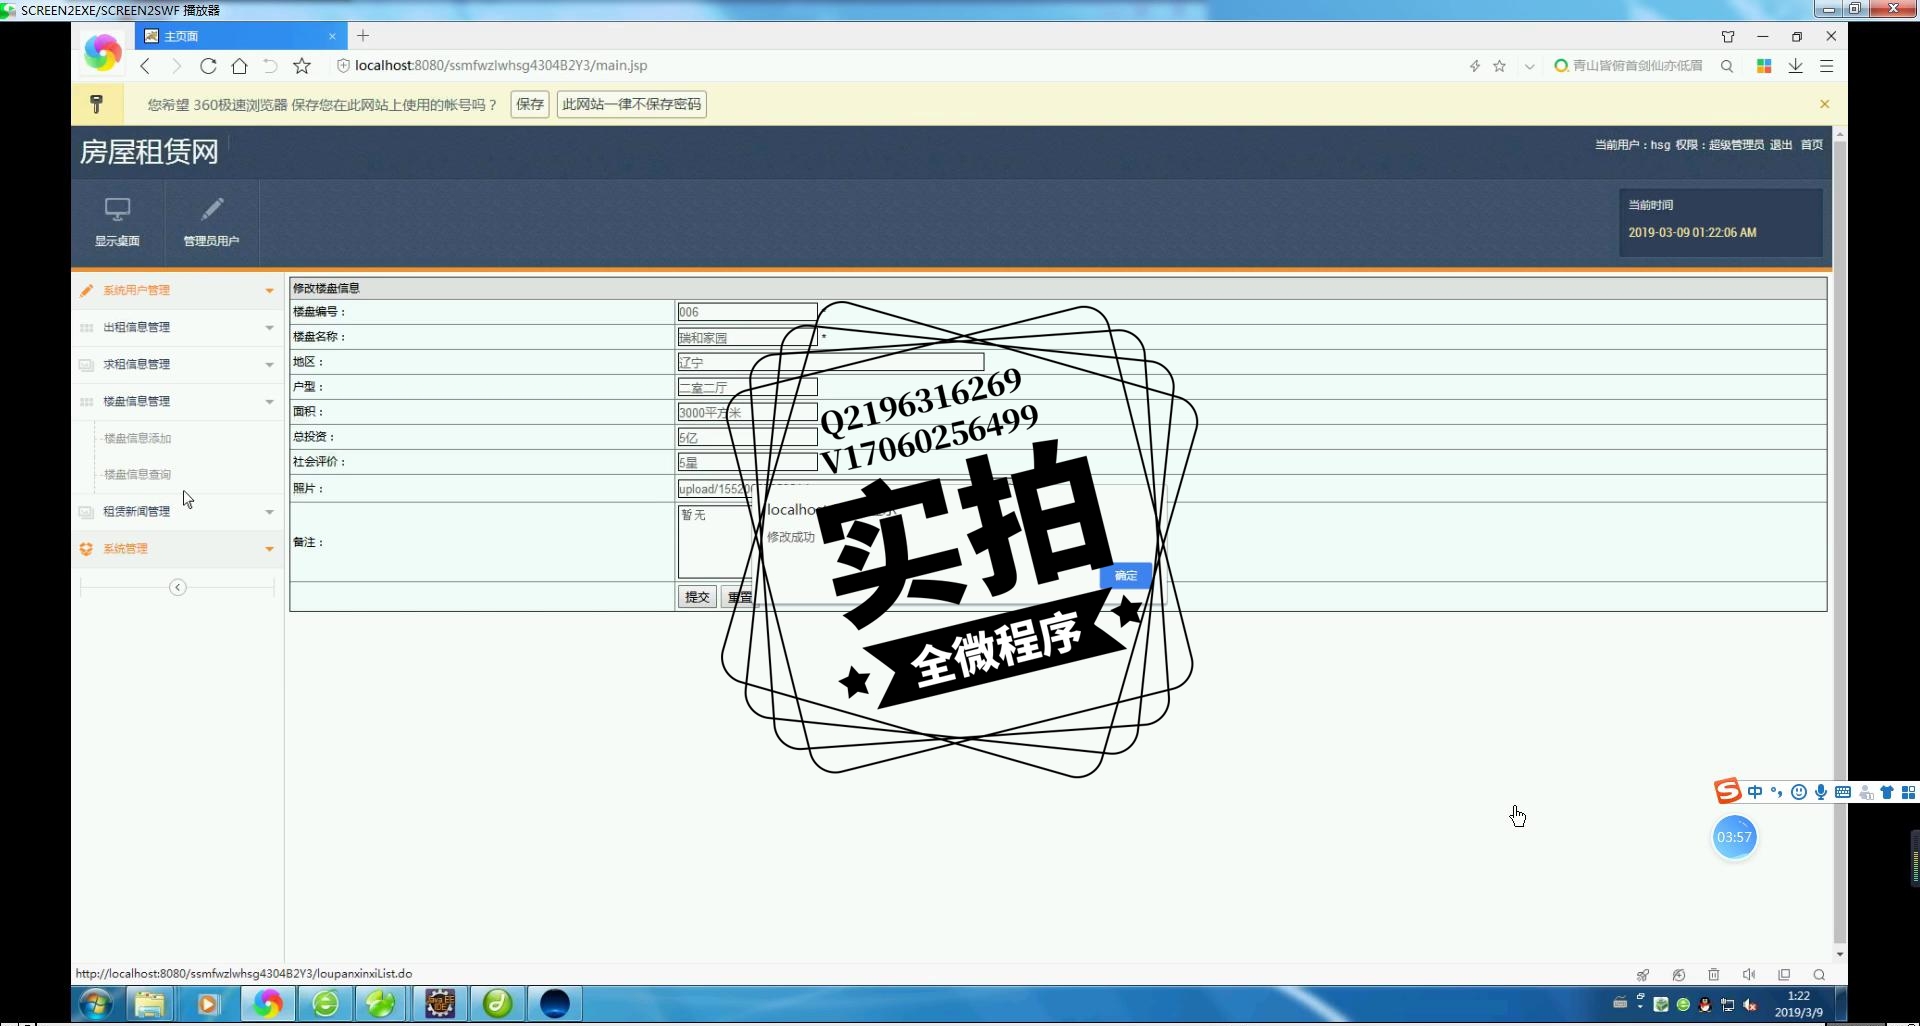The width and height of the screenshot is (1920, 1026).
Task: Mute page via speaker icon in status bar
Action: coord(1749,975)
